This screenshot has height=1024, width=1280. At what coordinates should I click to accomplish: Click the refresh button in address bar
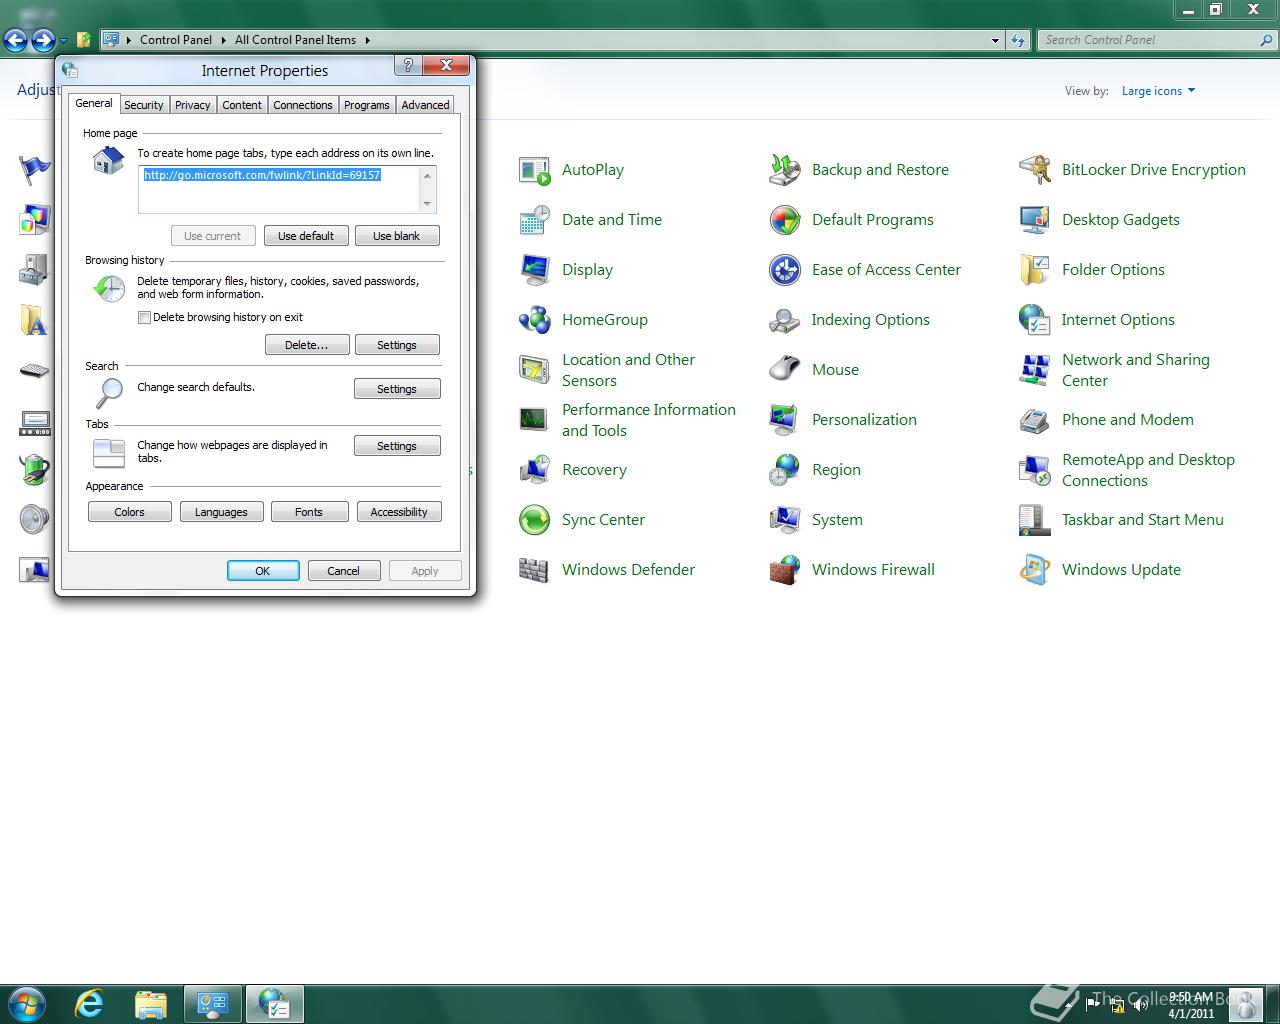[1018, 40]
